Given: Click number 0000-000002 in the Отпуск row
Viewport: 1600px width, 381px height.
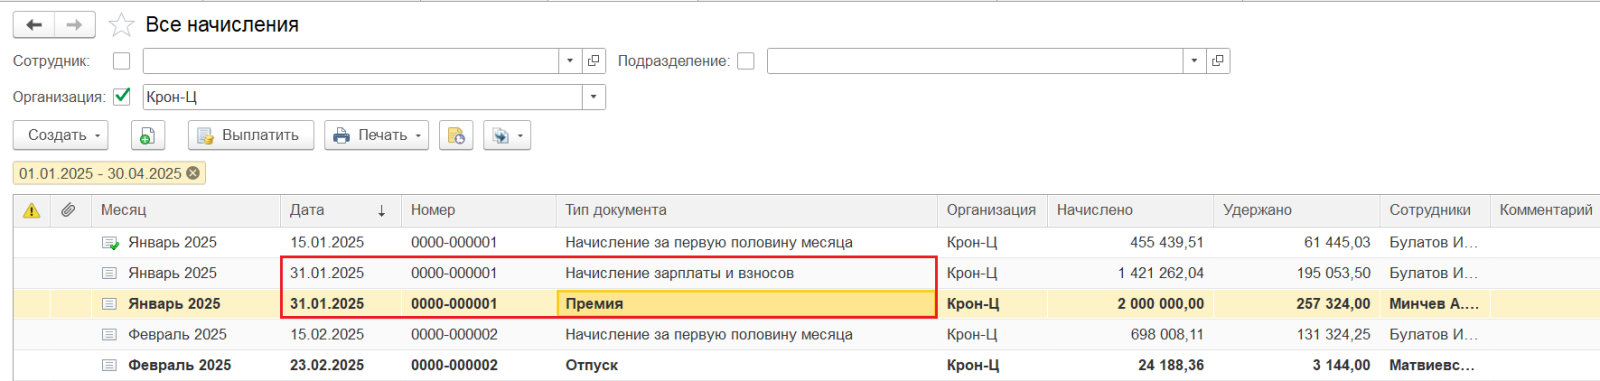Looking at the screenshot, I should [x=454, y=365].
